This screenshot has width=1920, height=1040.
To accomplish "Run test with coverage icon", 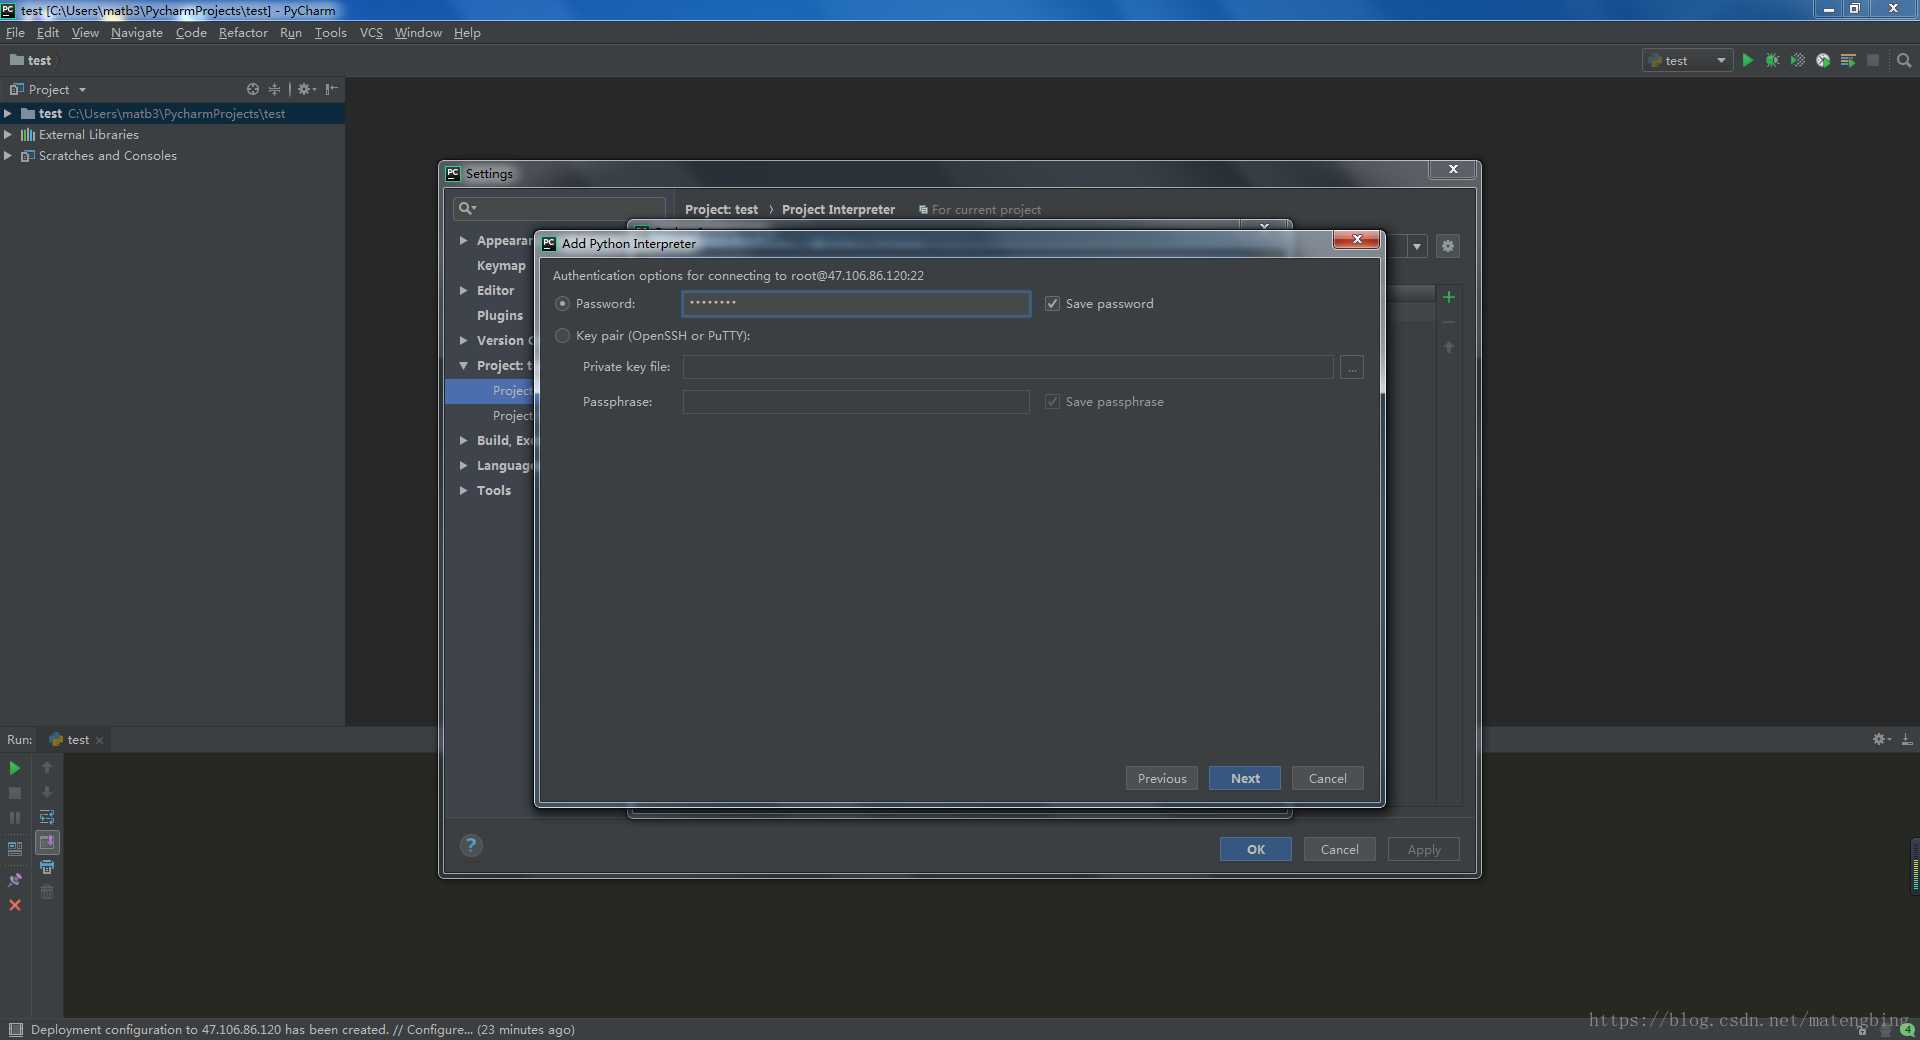I will pos(1797,61).
